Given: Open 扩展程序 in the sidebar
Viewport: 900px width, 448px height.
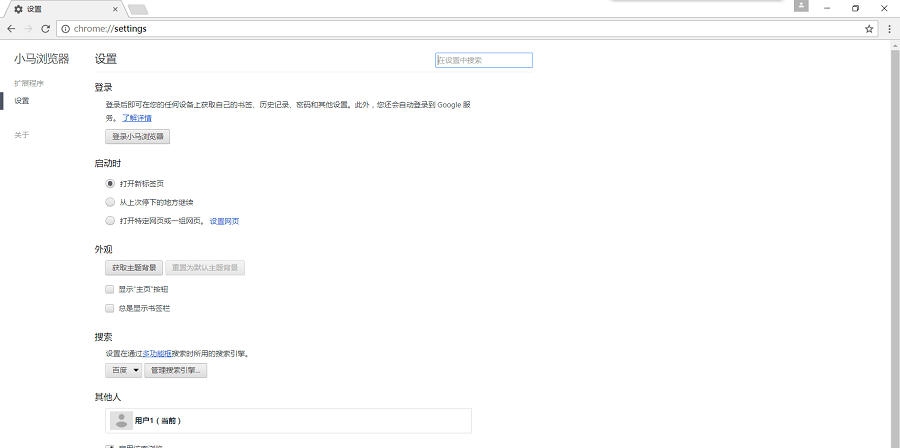Looking at the screenshot, I should [x=29, y=83].
